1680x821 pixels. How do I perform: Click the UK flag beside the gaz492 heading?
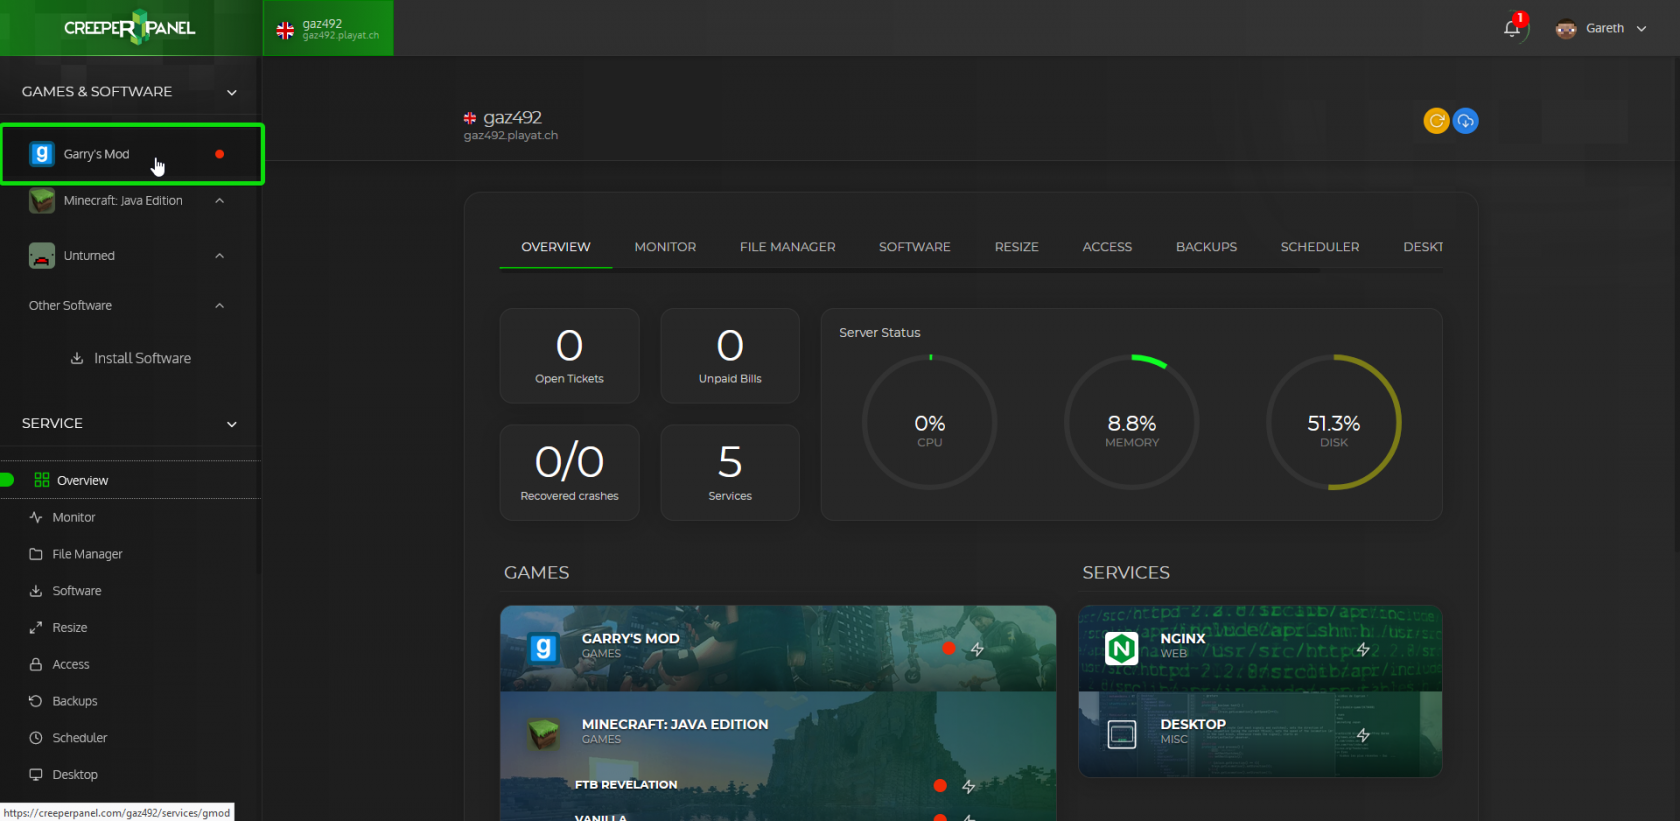click(x=470, y=118)
